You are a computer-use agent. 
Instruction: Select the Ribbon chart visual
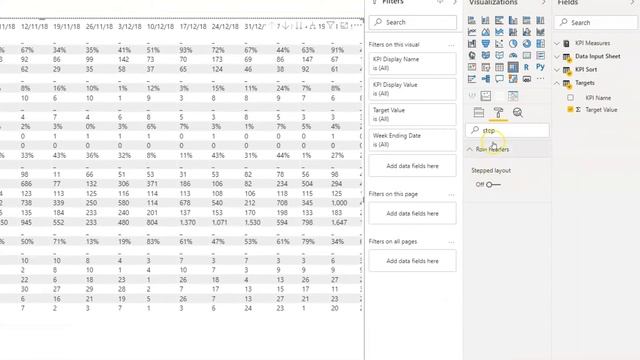tap(540, 32)
